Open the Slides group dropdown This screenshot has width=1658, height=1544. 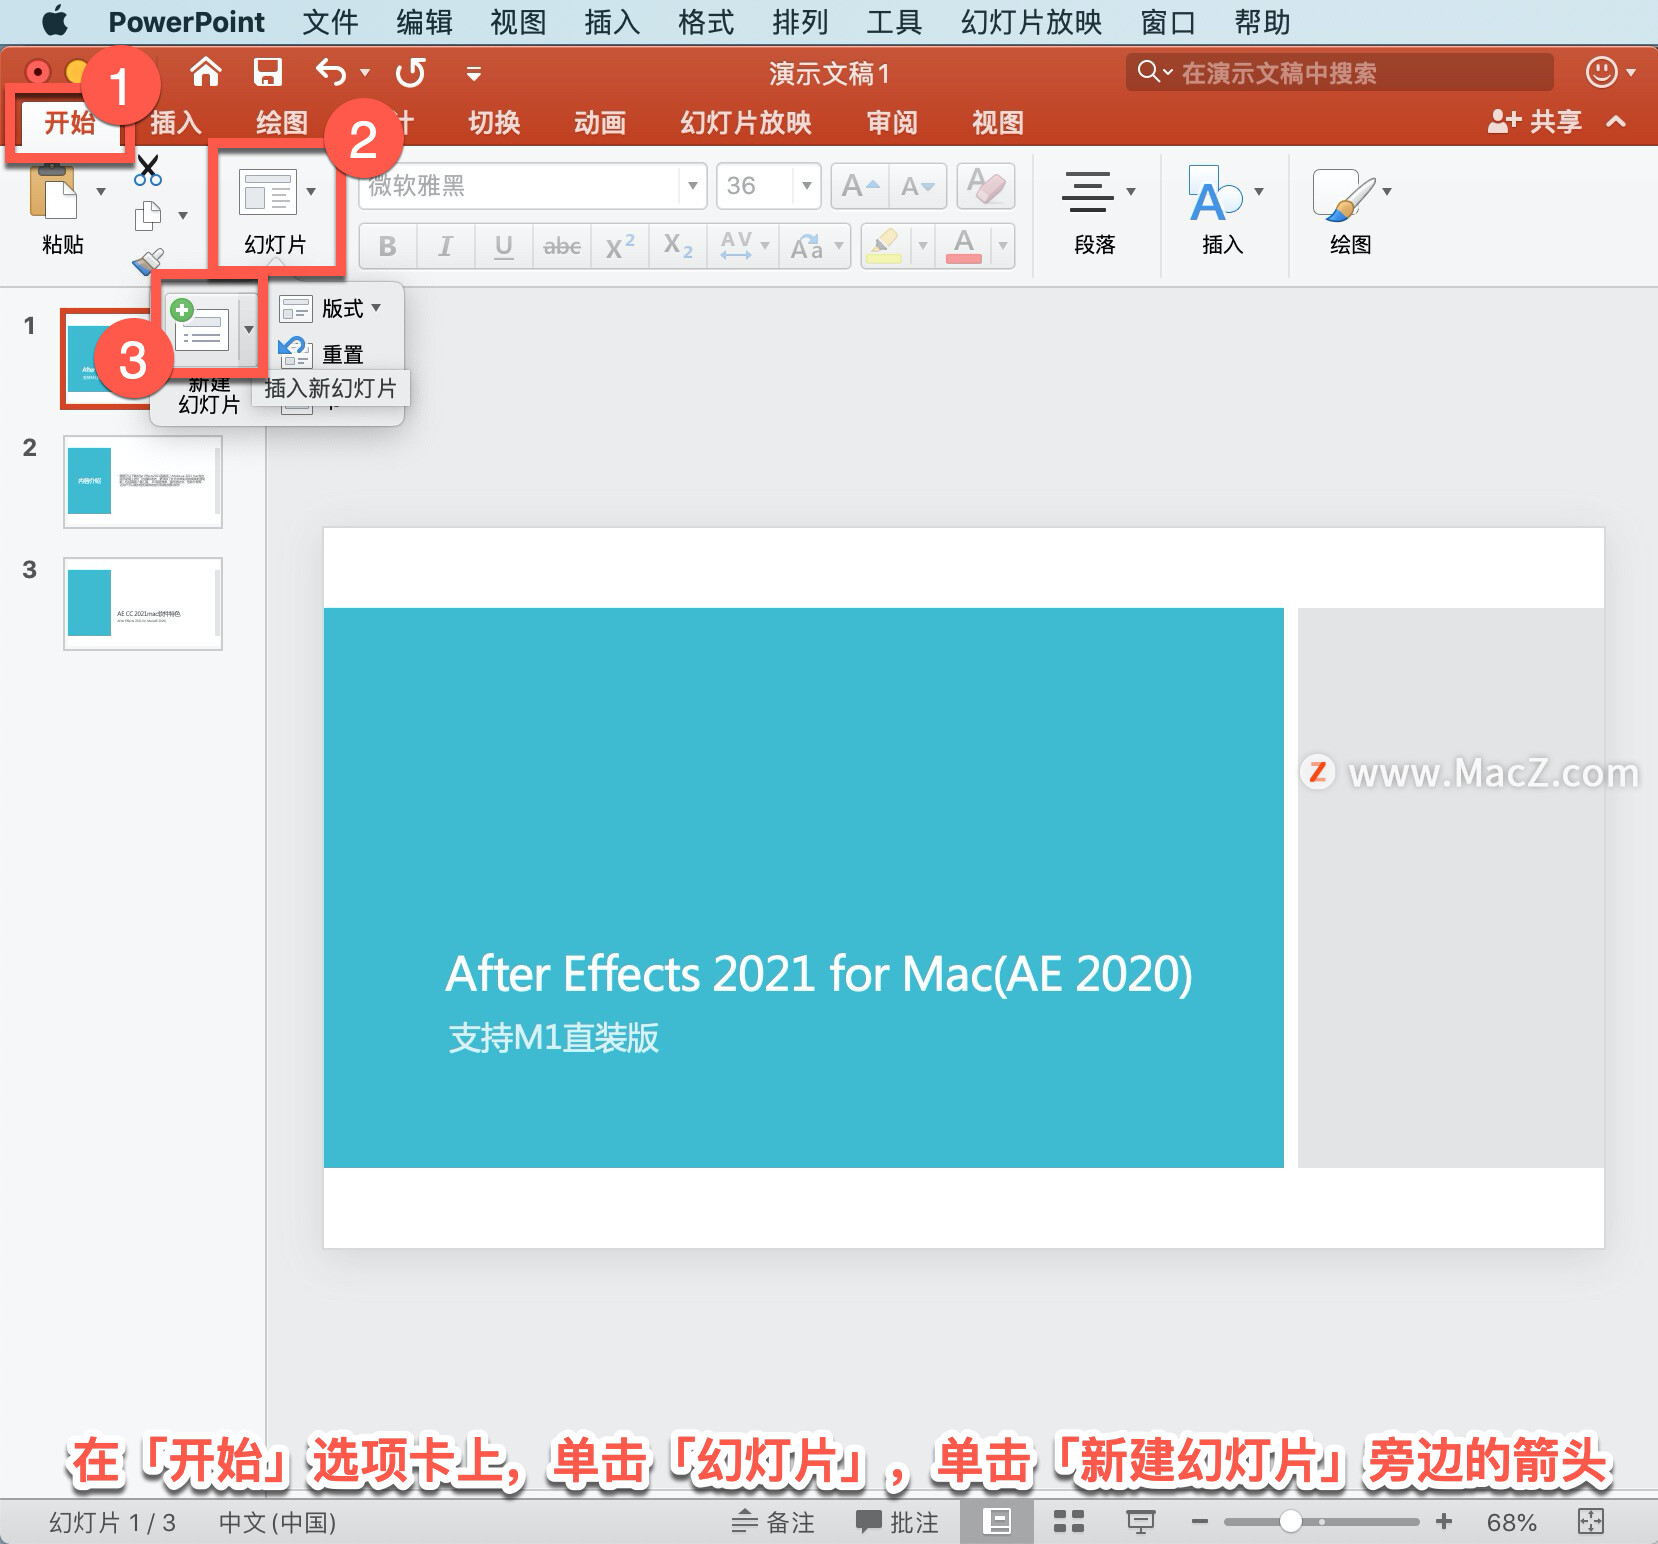pos(311,191)
